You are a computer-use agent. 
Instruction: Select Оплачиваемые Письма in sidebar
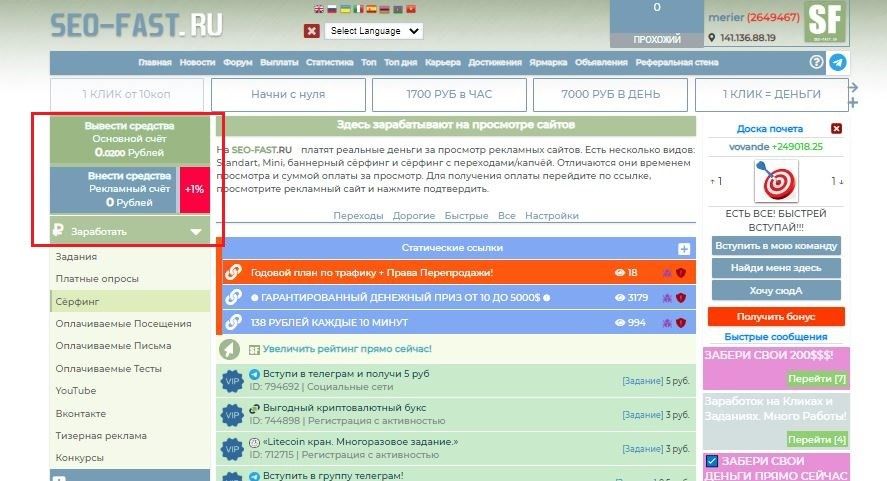coord(113,346)
